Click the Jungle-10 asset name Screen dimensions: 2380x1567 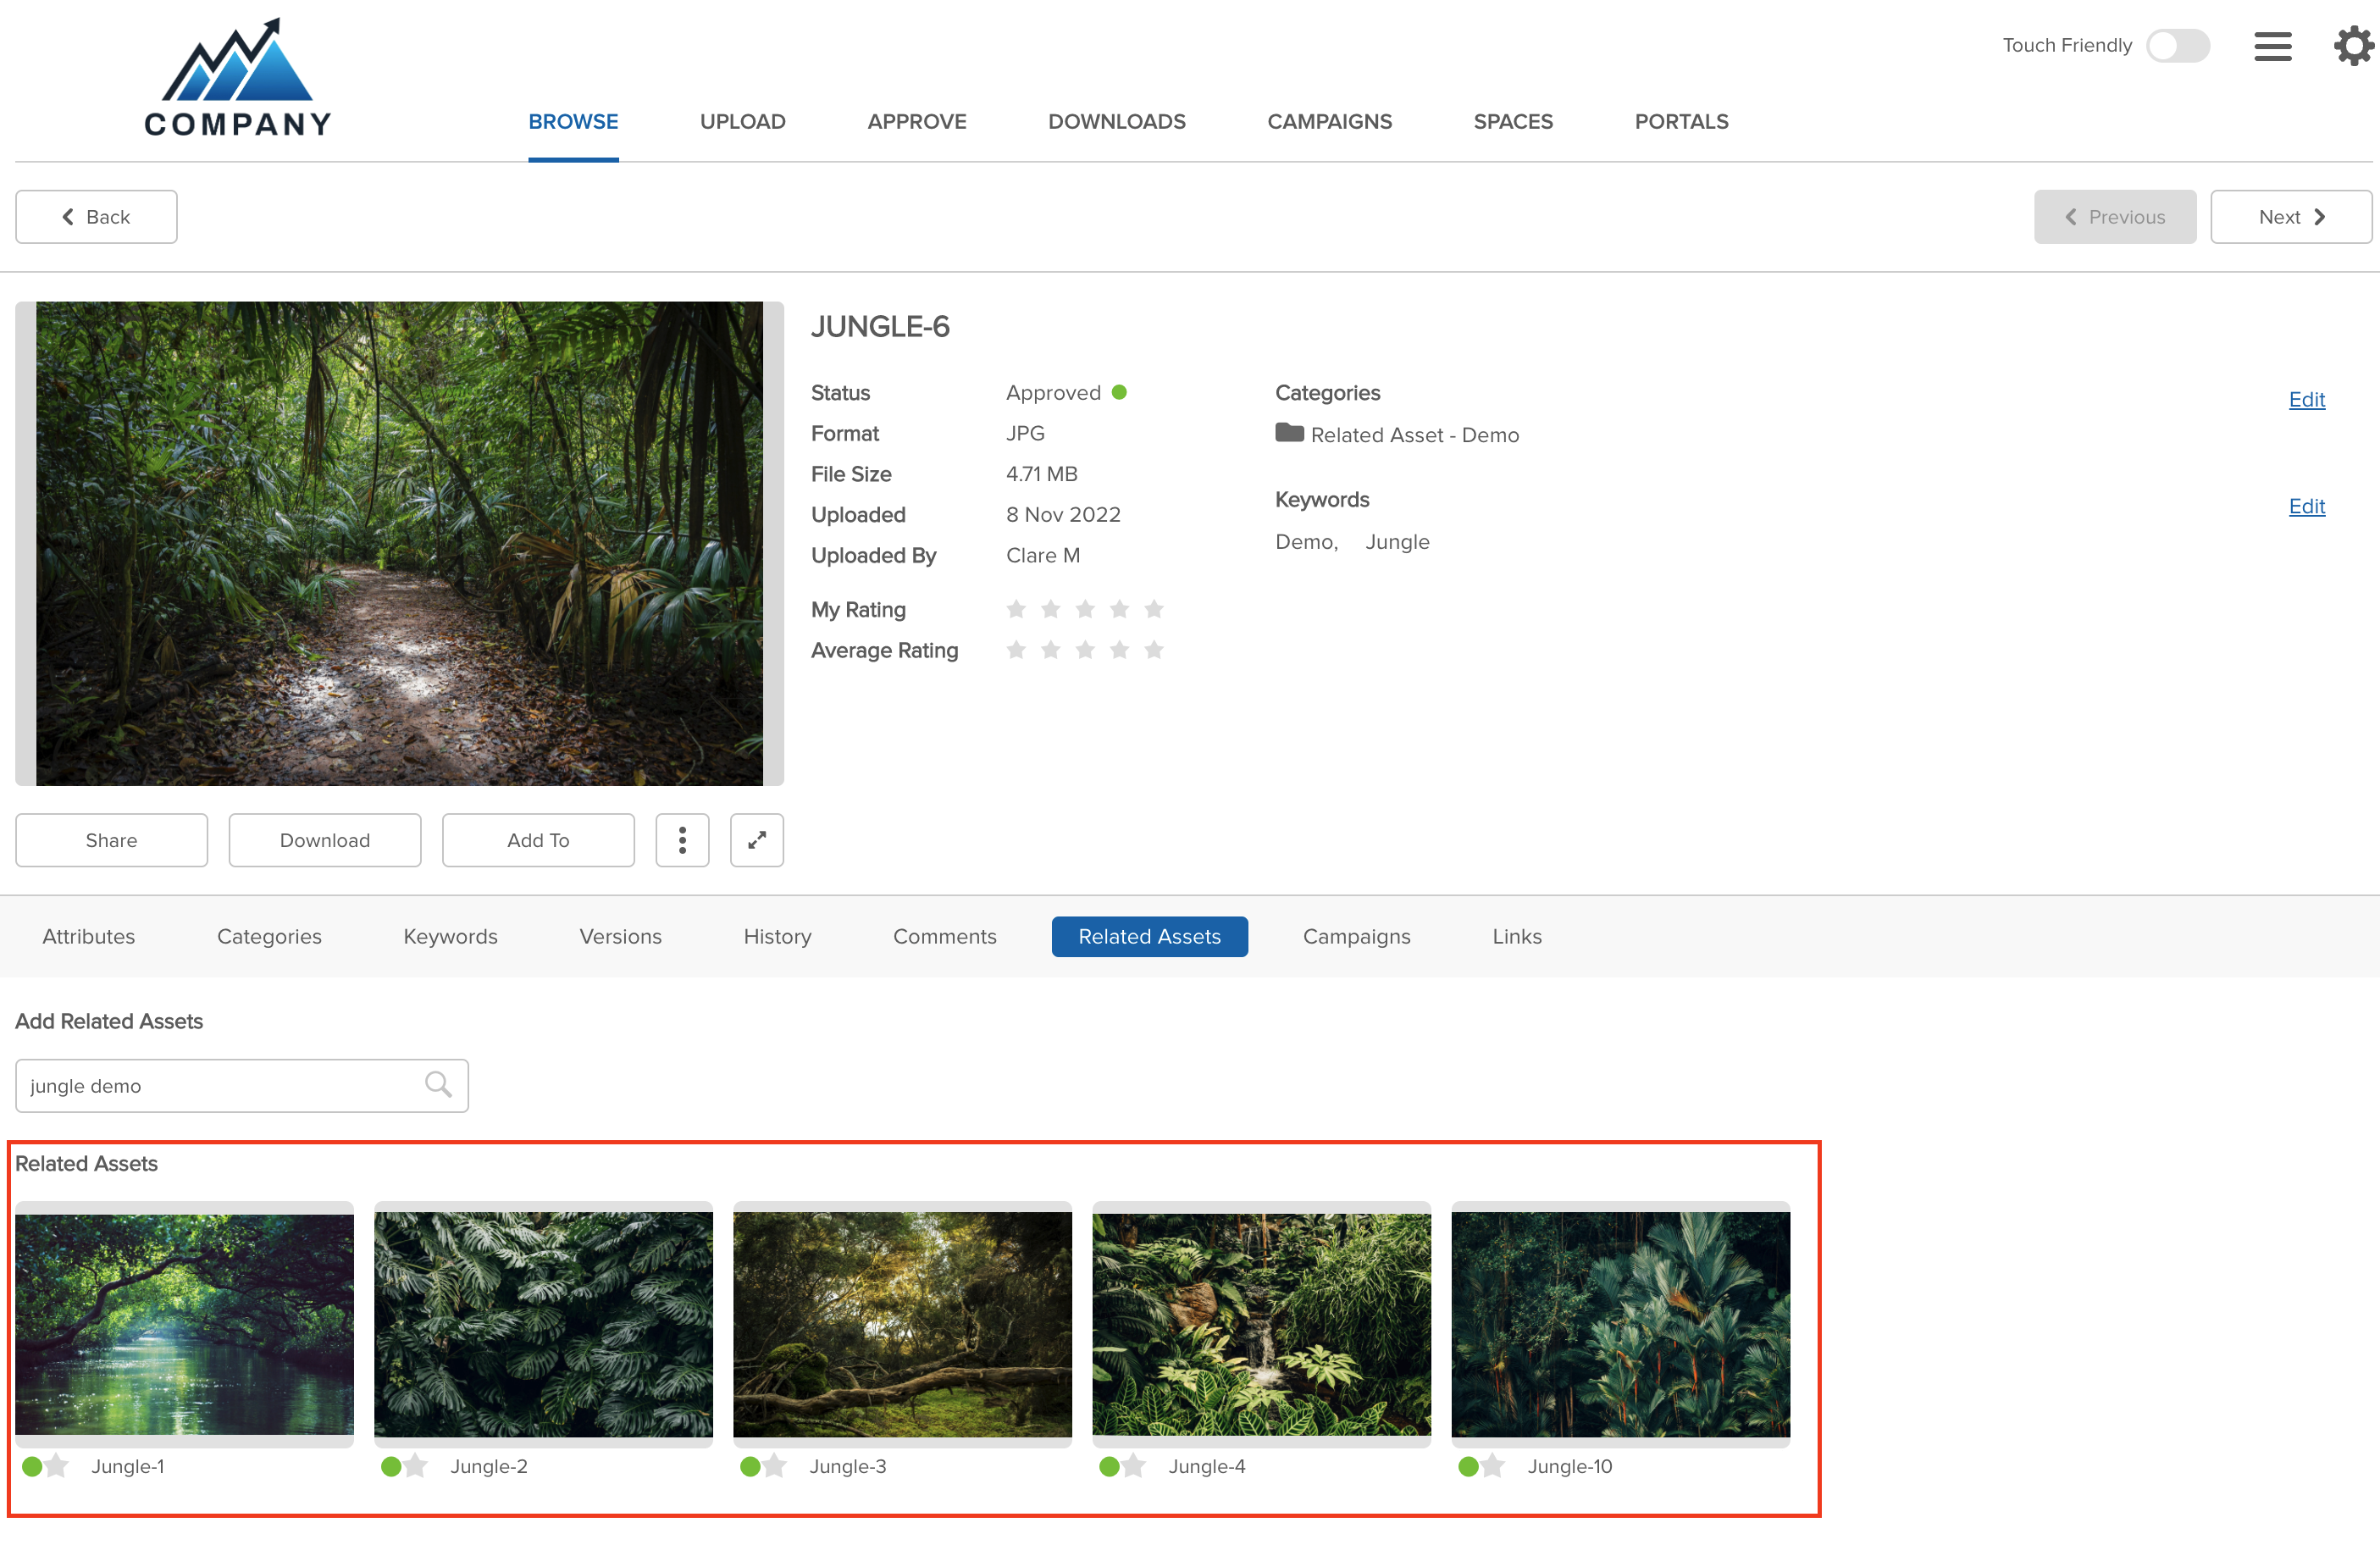(x=1569, y=1466)
